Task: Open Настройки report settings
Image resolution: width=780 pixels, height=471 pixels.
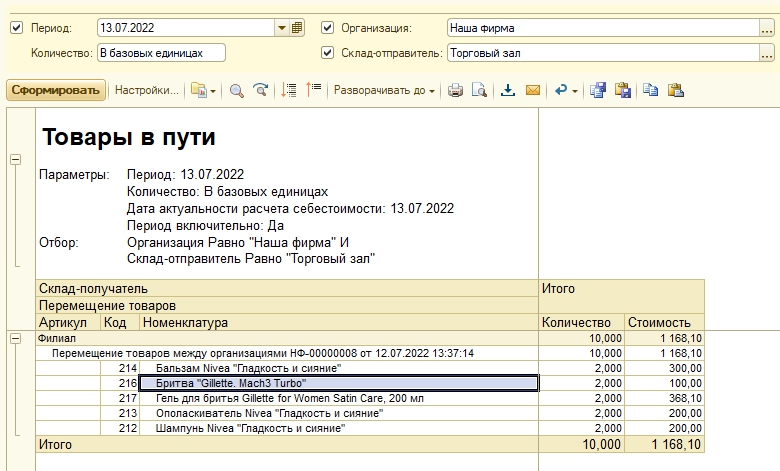Action: point(147,90)
